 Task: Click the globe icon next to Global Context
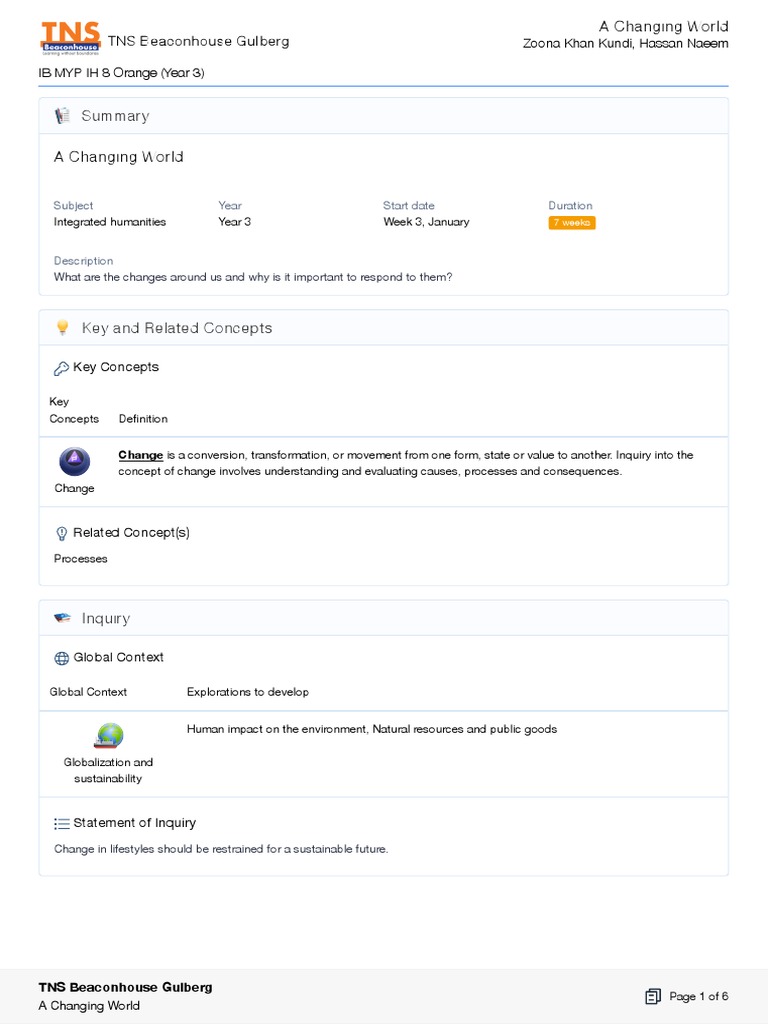[x=61, y=658]
